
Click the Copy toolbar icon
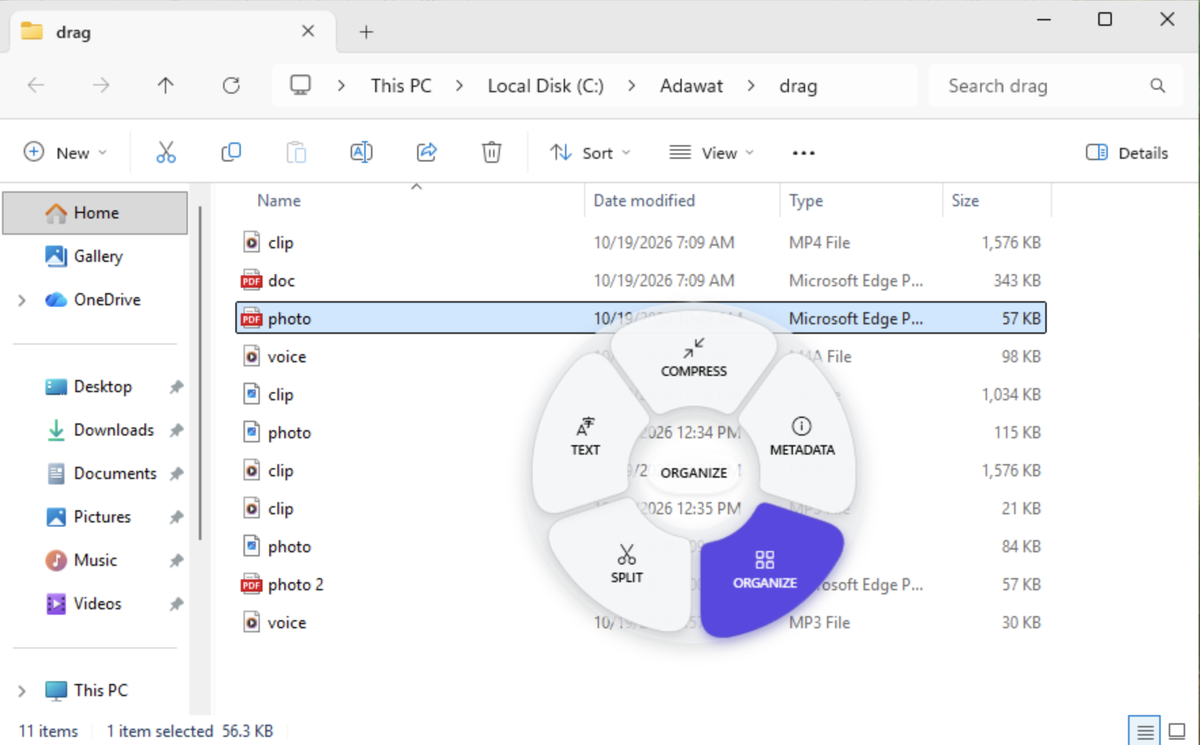pyautogui.click(x=231, y=152)
